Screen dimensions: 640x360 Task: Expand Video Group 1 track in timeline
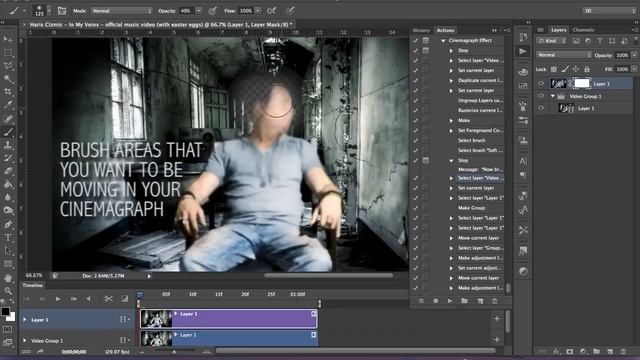[25, 340]
